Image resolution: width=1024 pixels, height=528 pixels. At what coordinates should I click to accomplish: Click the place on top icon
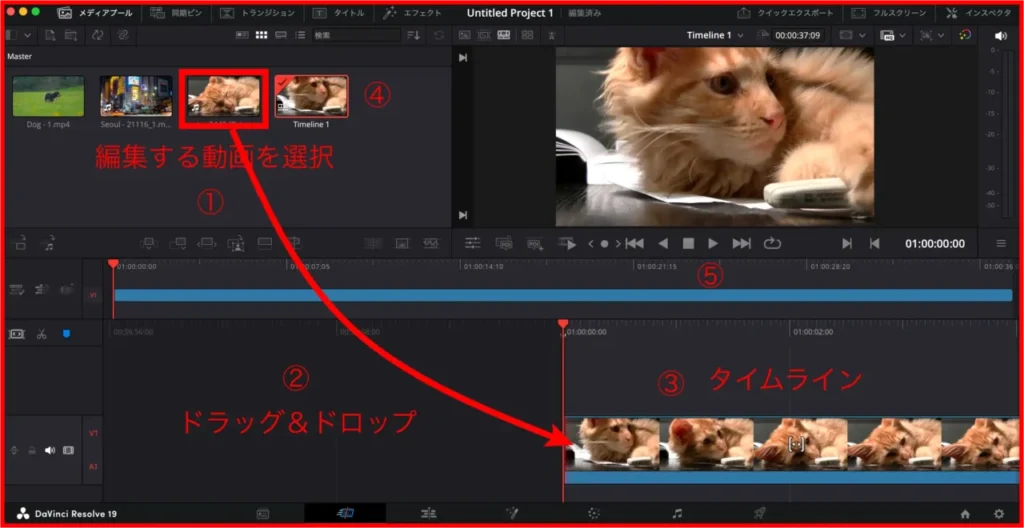click(265, 244)
